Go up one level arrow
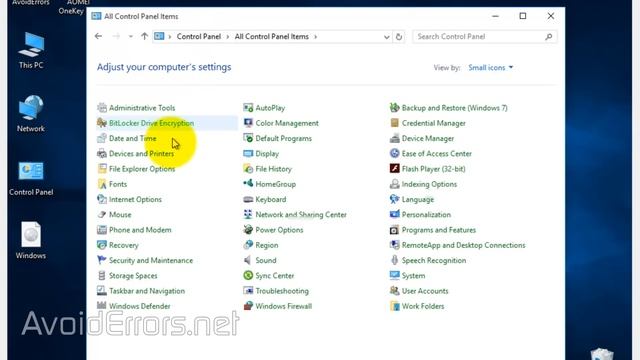640x360 pixels. pyautogui.click(x=144, y=36)
